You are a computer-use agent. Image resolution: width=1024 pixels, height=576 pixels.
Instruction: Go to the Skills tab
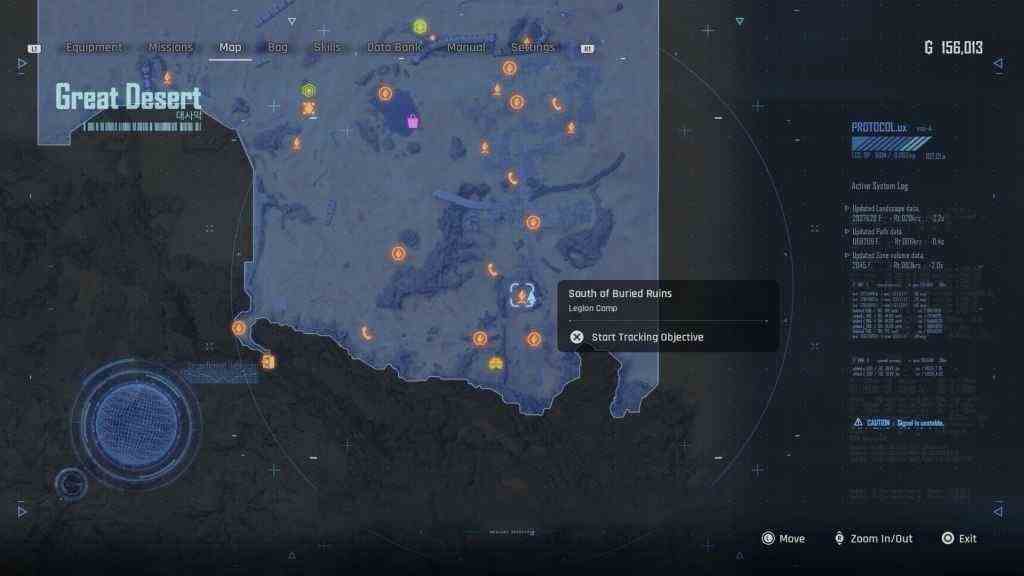(x=327, y=47)
